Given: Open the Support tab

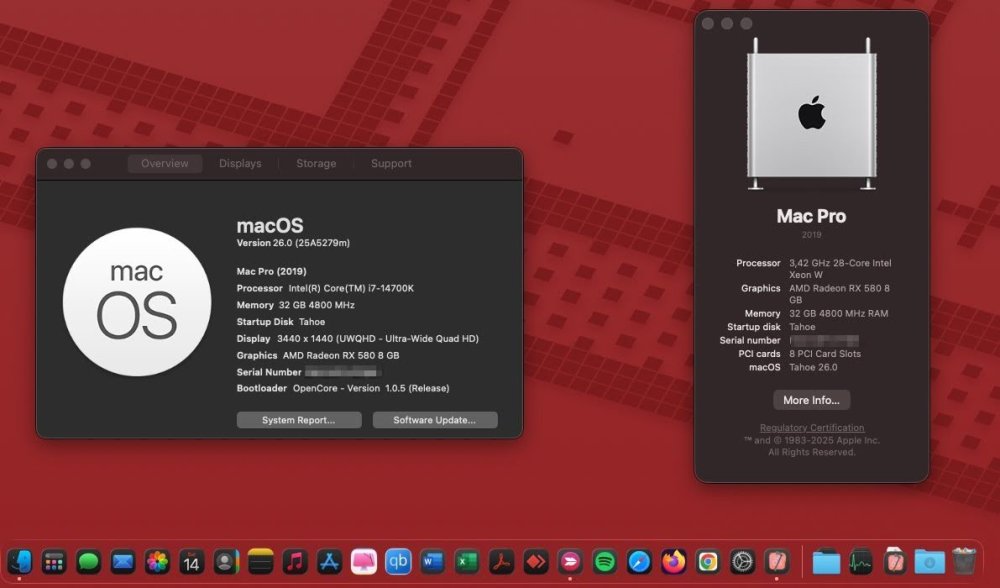Looking at the screenshot, I should point(392,163).
